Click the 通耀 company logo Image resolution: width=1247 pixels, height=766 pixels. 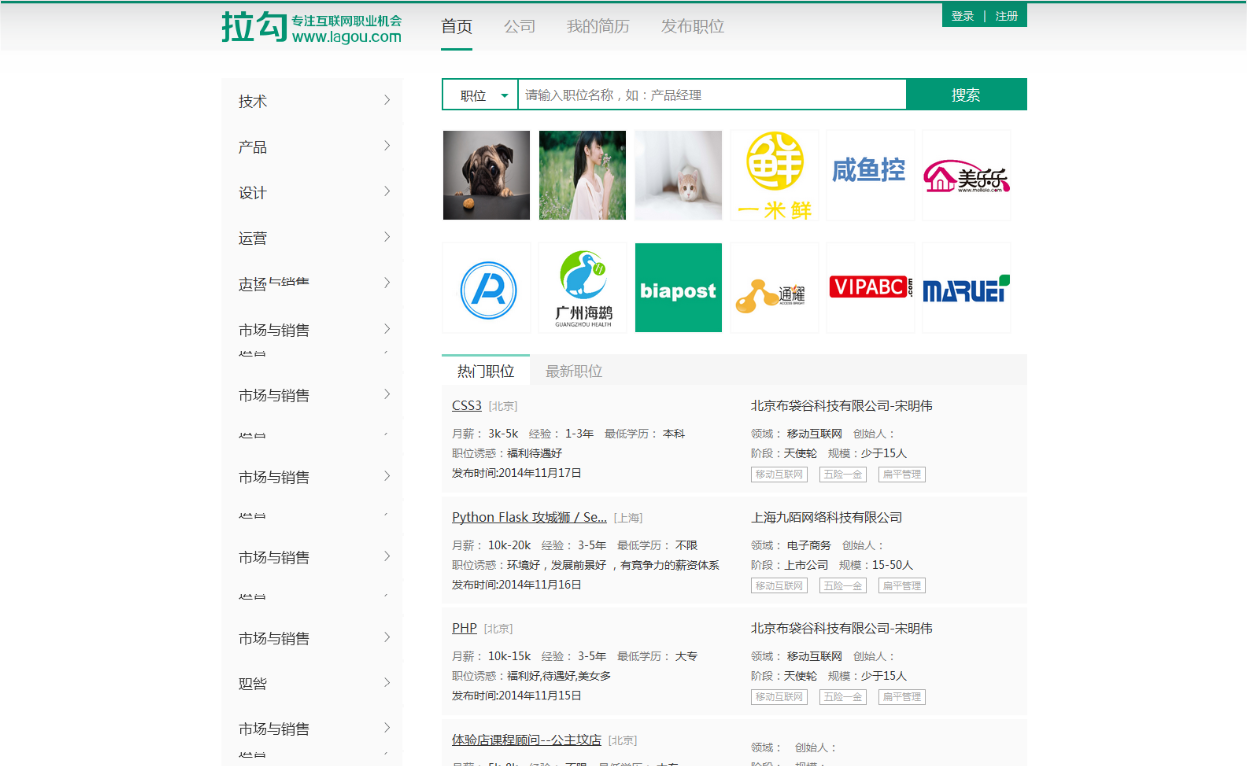pos(774,287)
